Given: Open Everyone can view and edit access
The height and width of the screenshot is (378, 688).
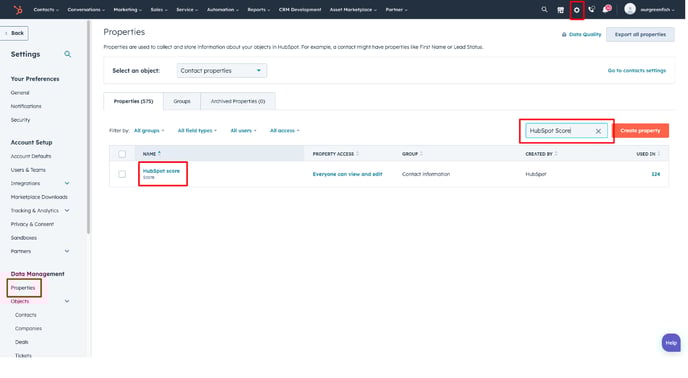Looking at the screenshot, I should pos(347,174).
